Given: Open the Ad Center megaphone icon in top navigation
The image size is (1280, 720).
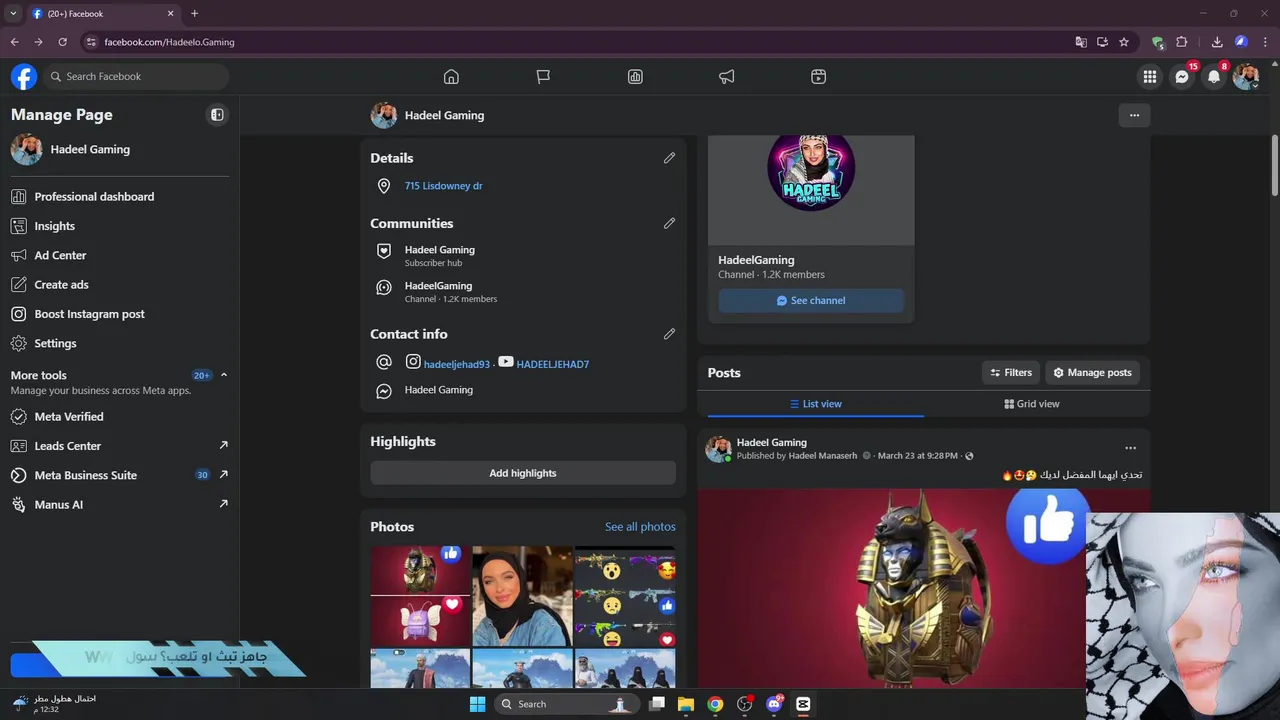Looking at the screenshot, I should [x=727, y=76].
